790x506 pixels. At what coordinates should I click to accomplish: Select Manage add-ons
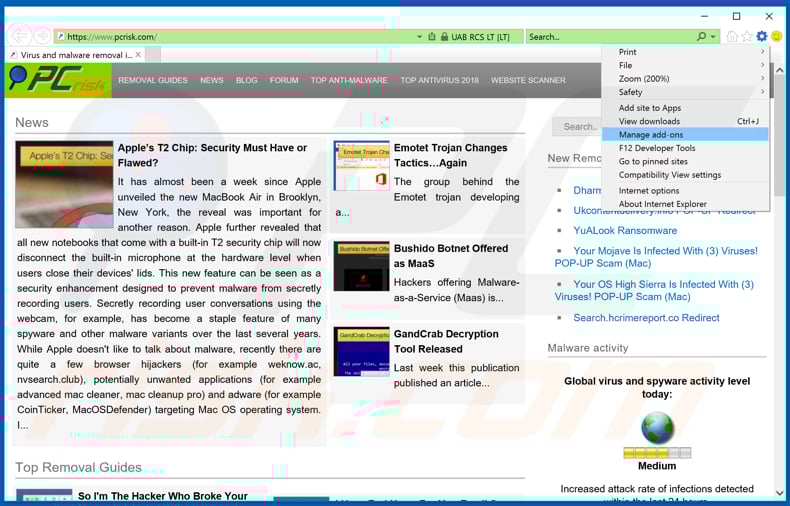[x=685, y=135]
